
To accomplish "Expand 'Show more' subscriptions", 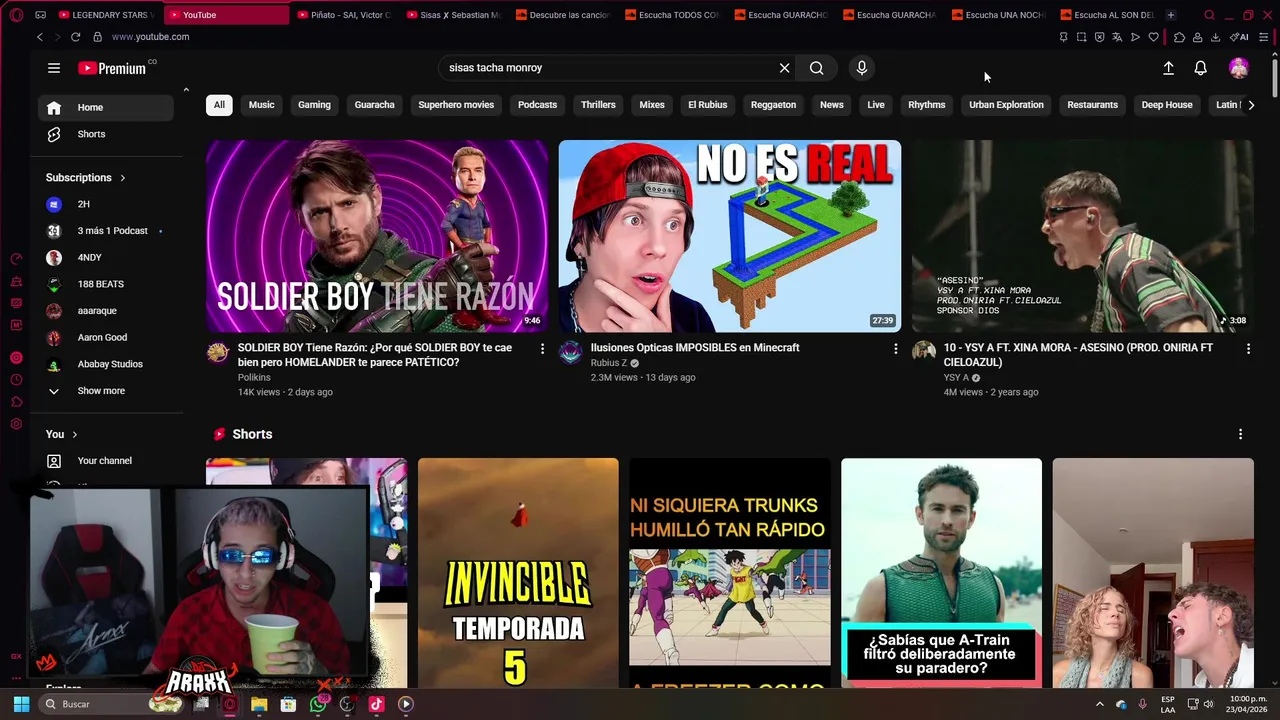I will click(x=106, y=391).
